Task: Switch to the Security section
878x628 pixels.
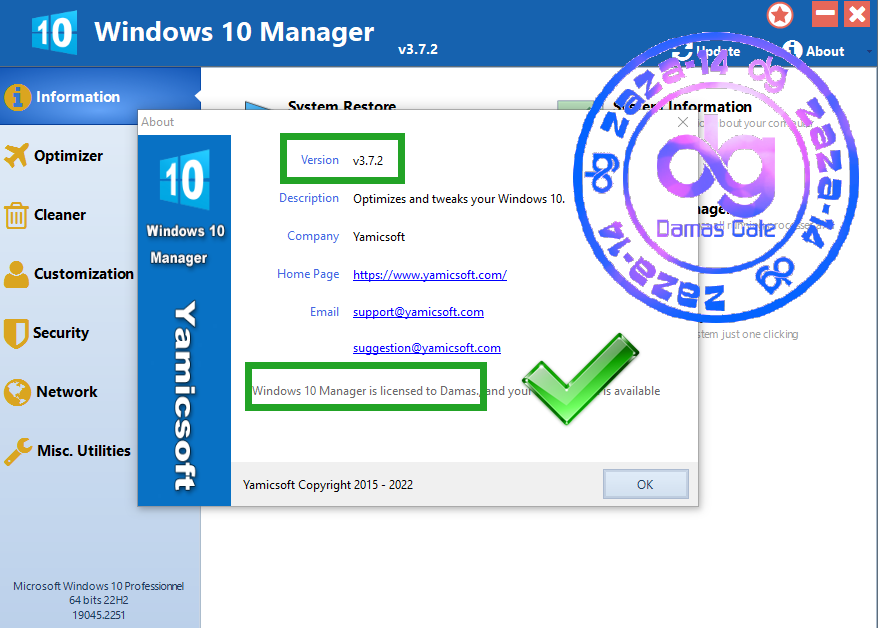Action: pyautogui.click(x=61, y=332)
